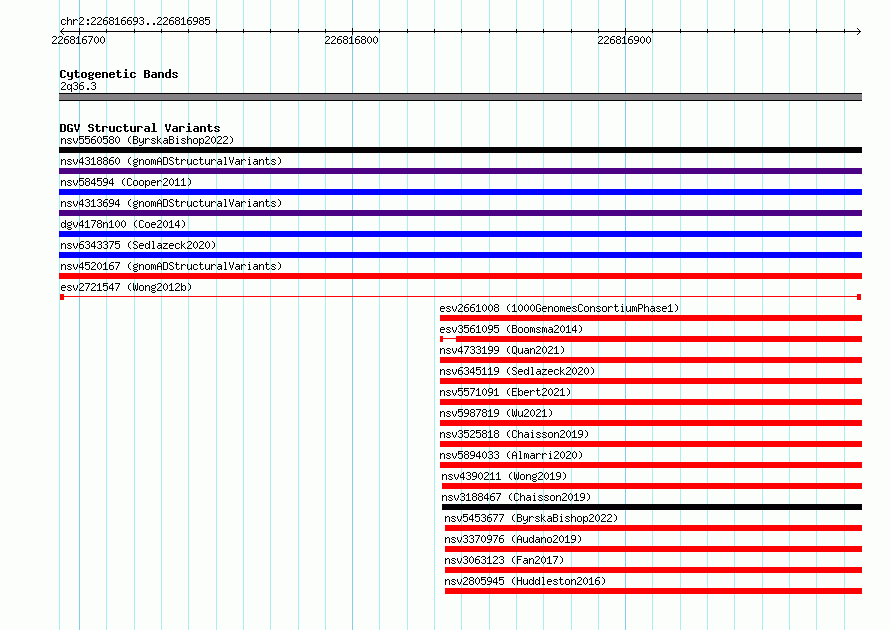The width and height of the screenshot is (890, 630).
Task: Open nsv4733199 (Quan2021) label
Action: 502,350
